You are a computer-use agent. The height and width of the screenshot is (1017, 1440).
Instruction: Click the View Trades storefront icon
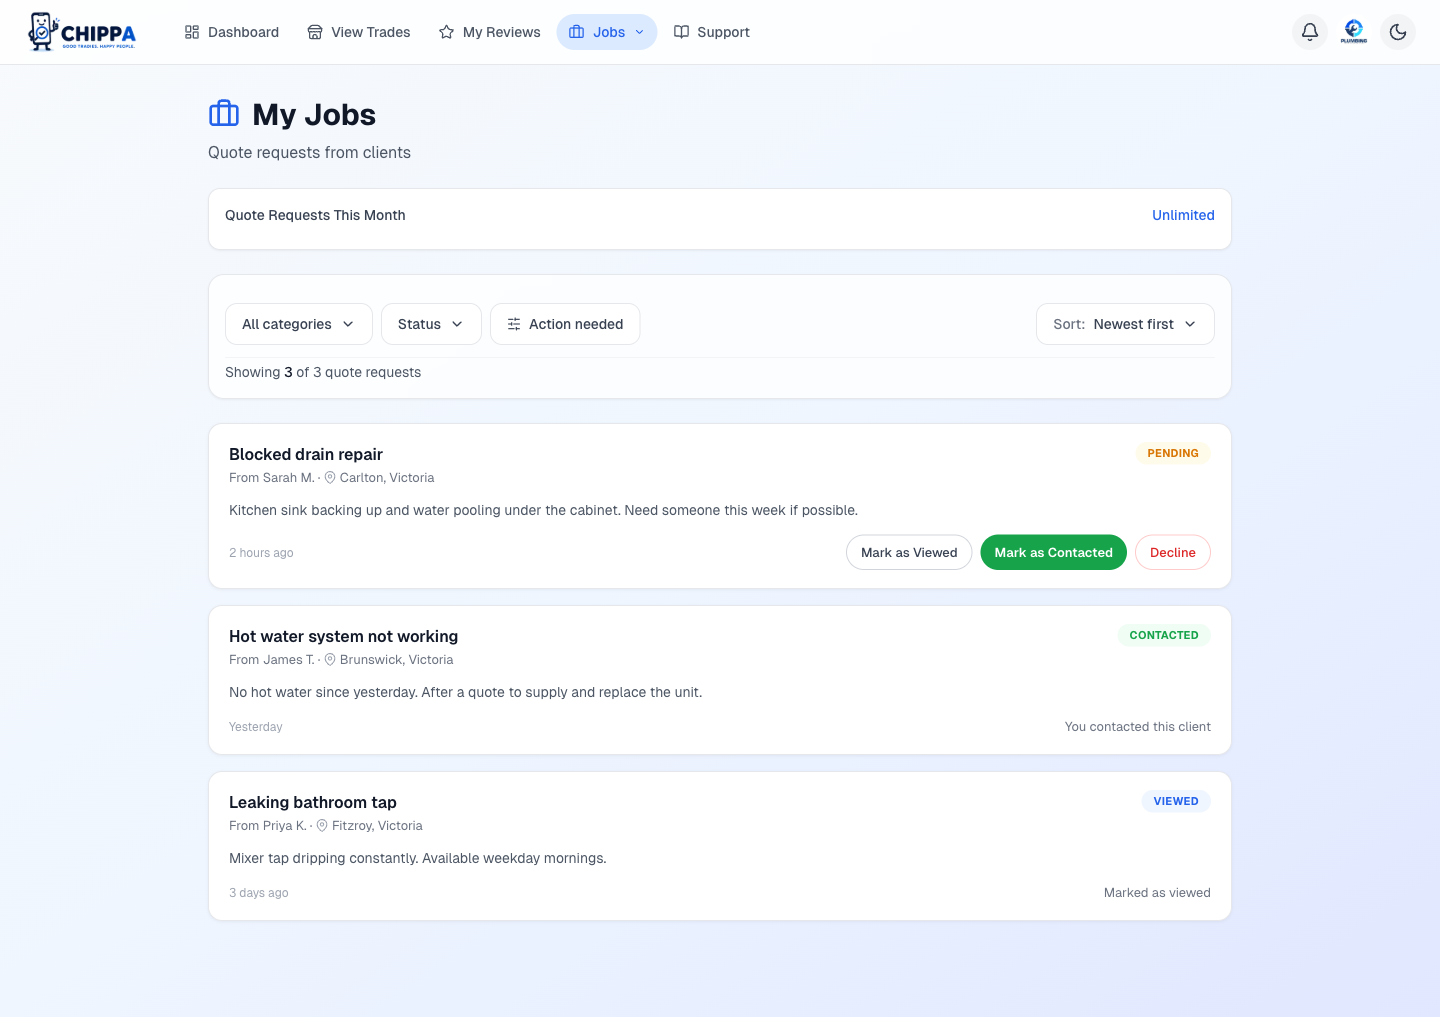click(x=315, y=32)
